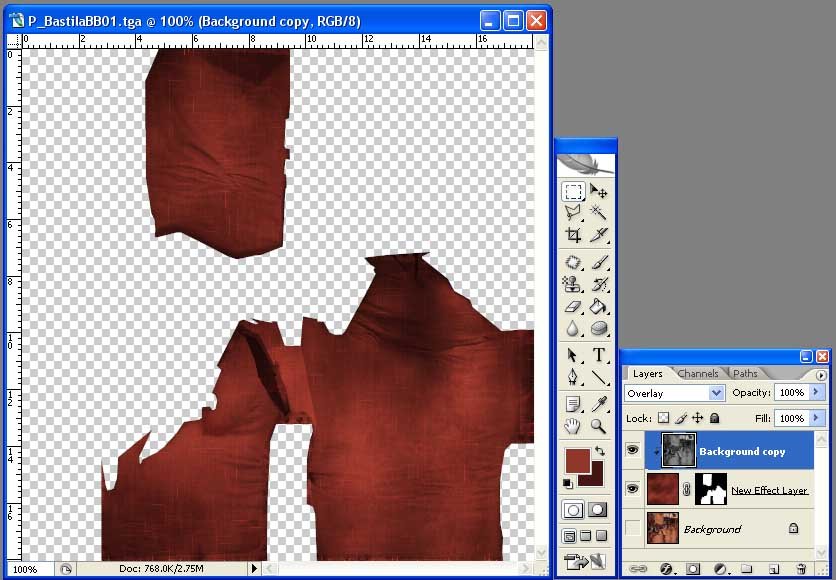Activate the Zoom magnifier tool
The image size is (836, 580).
599,427
